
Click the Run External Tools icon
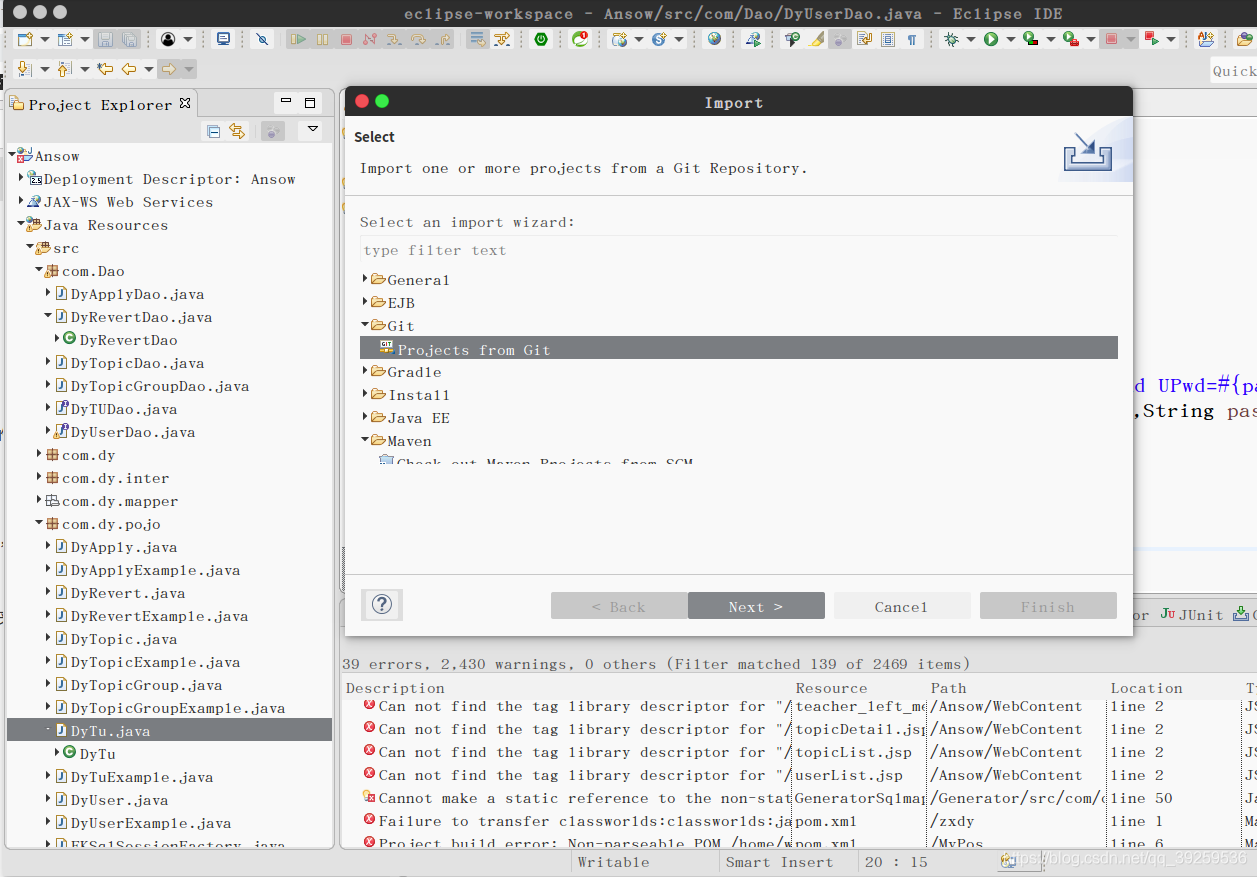click(1070, 39)
